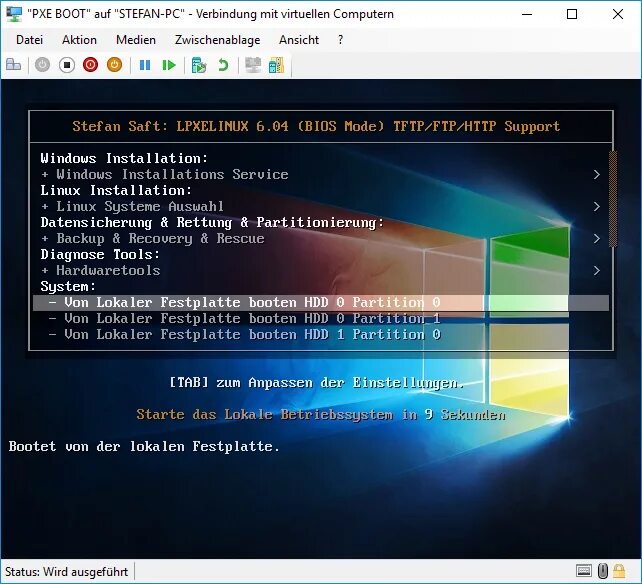Viewport: 642px width, 584px height.
Task: Expand the Hardwaretools submenu arrow
Action: tap(597, 270)
